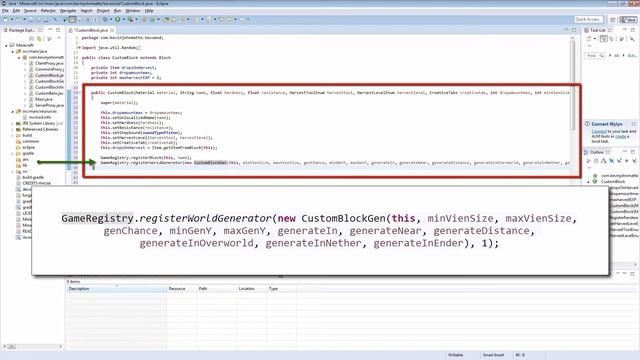Expand the Referenced Libraries node
The width and height of the screenshot is (640, 360).
tap(13, 129)
